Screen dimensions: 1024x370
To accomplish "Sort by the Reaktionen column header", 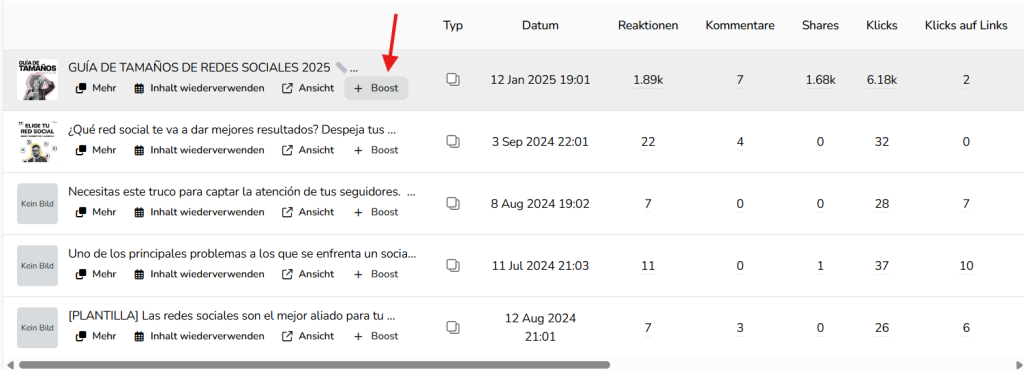I will point(648,26).
